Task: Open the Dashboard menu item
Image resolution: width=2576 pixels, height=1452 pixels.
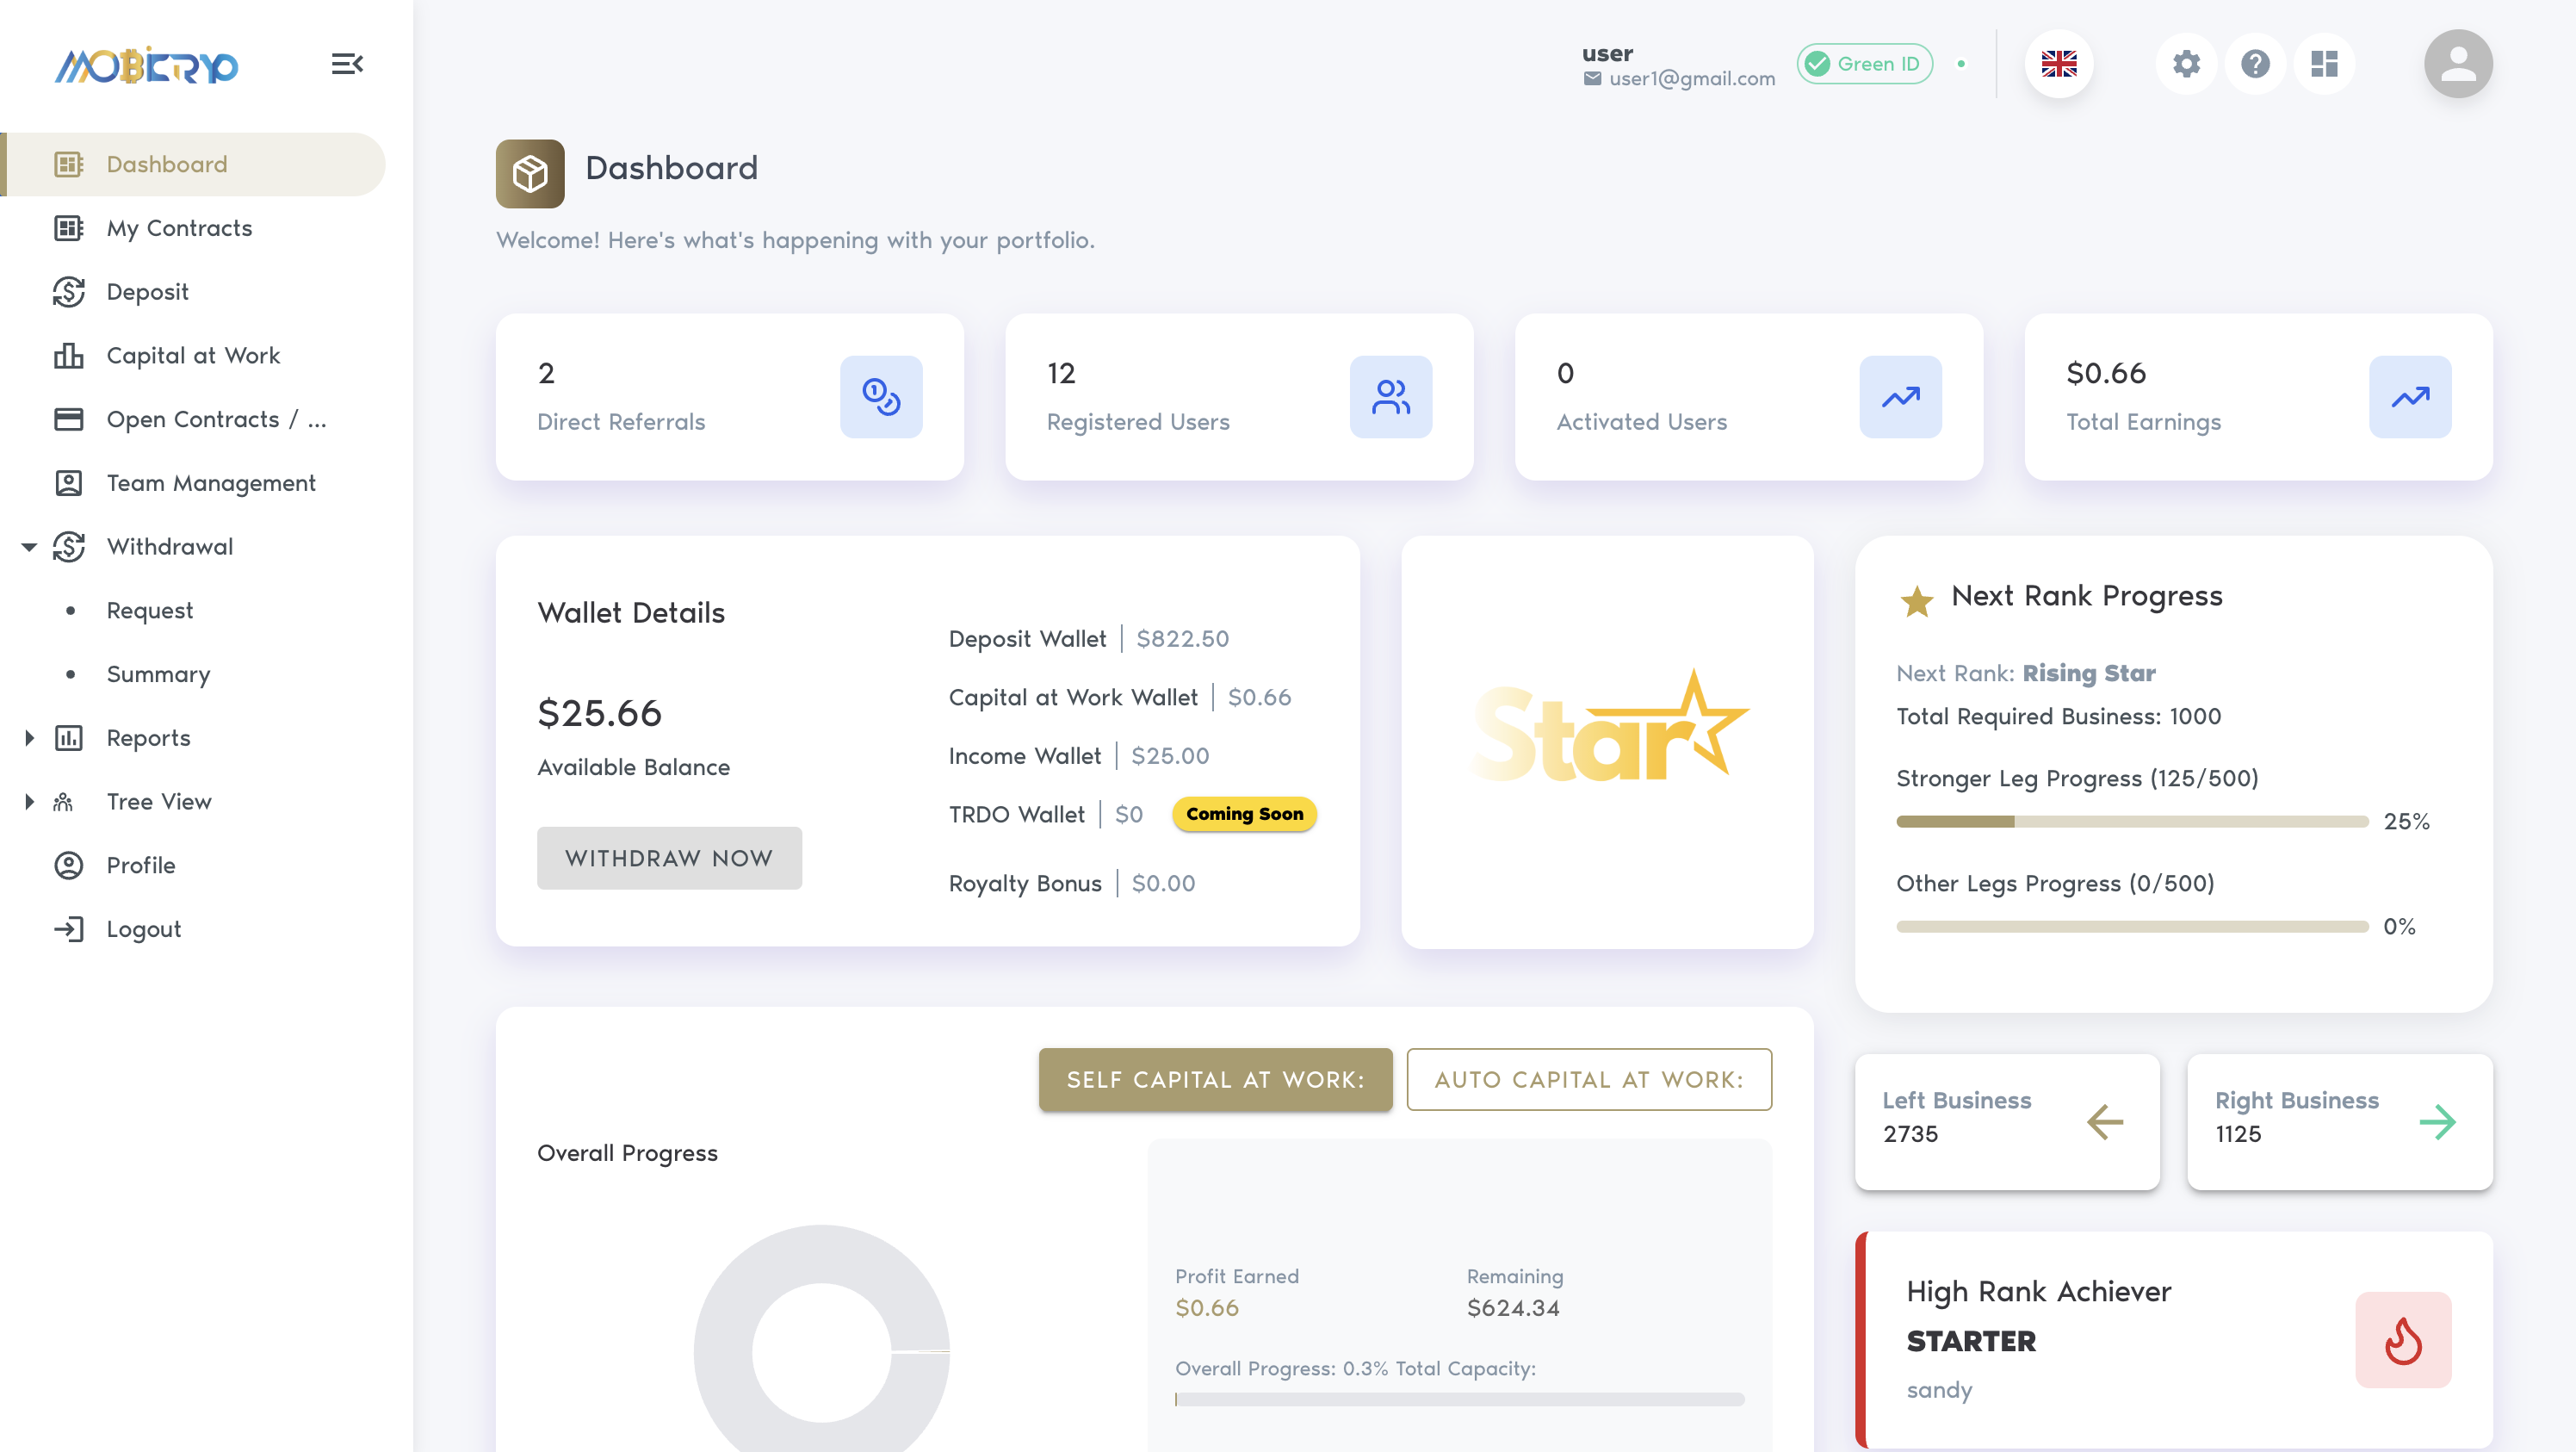Action: tap(193, 164)
